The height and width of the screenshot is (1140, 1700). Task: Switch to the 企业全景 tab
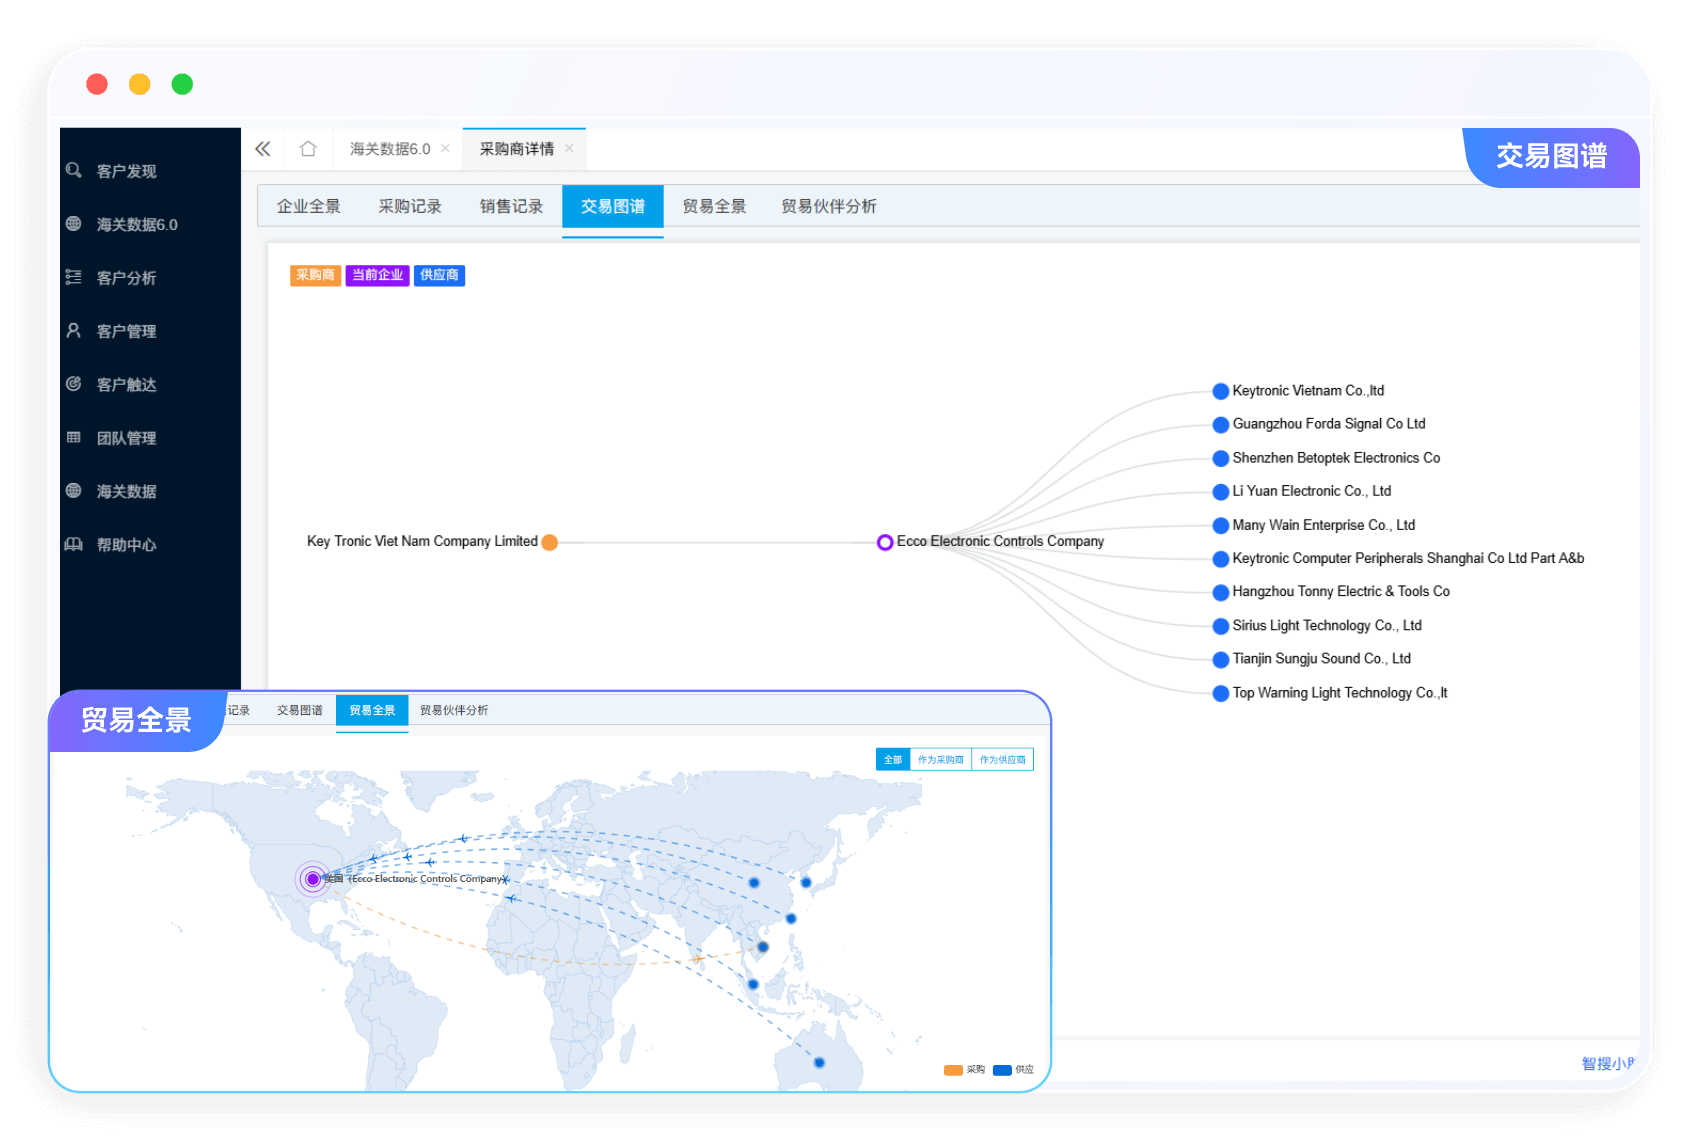point(308,206)
